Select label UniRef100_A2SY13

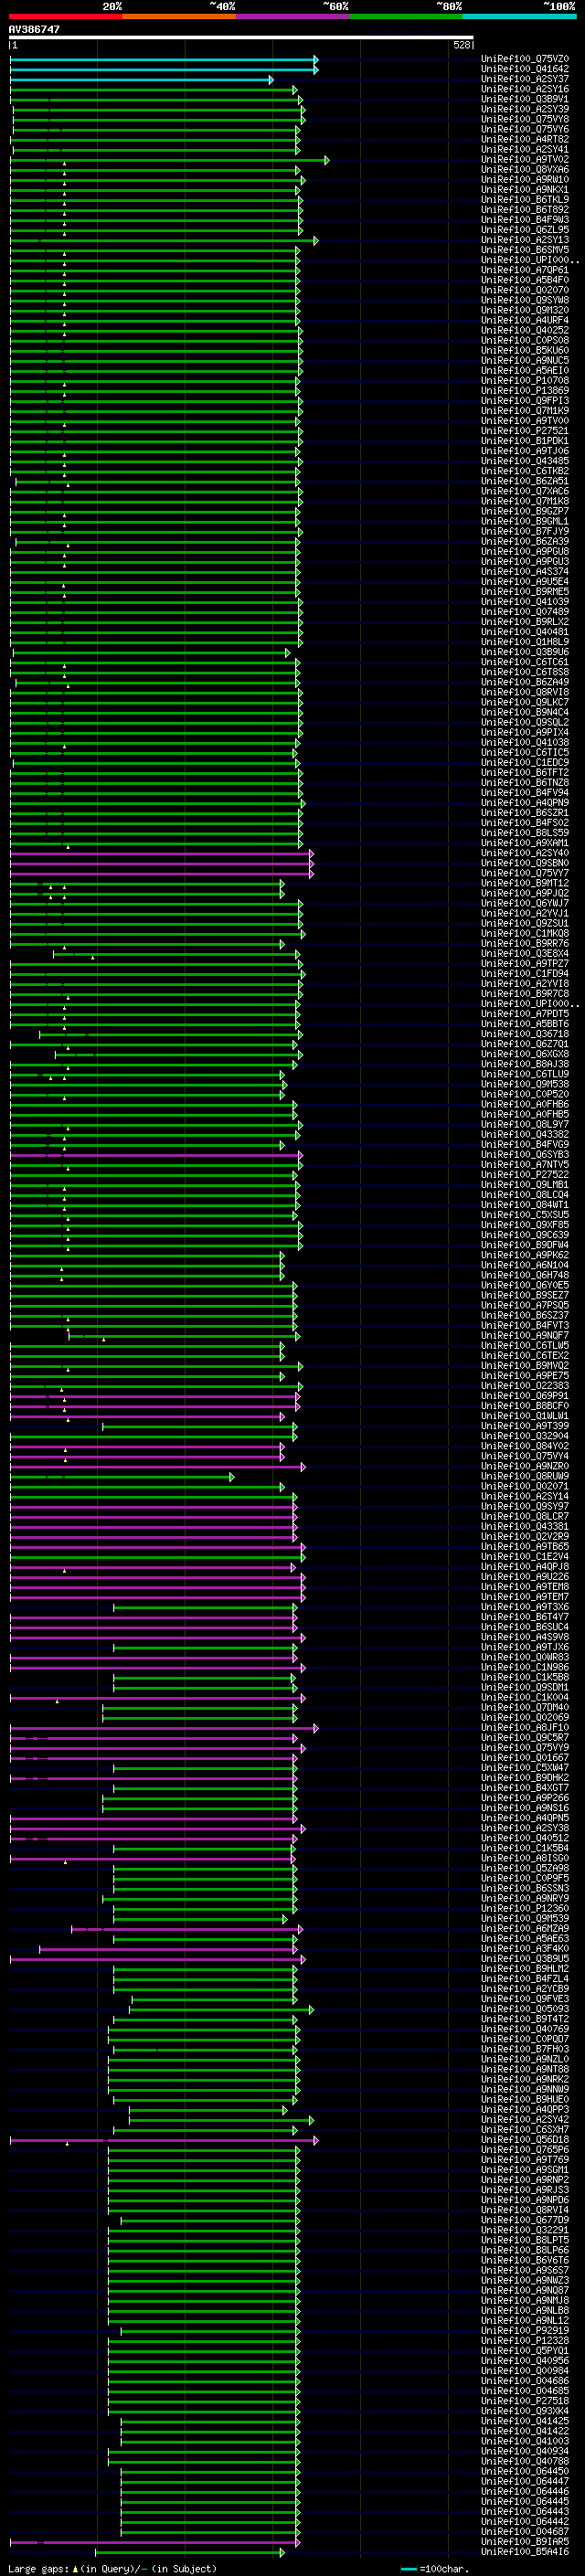click(524, 240)
